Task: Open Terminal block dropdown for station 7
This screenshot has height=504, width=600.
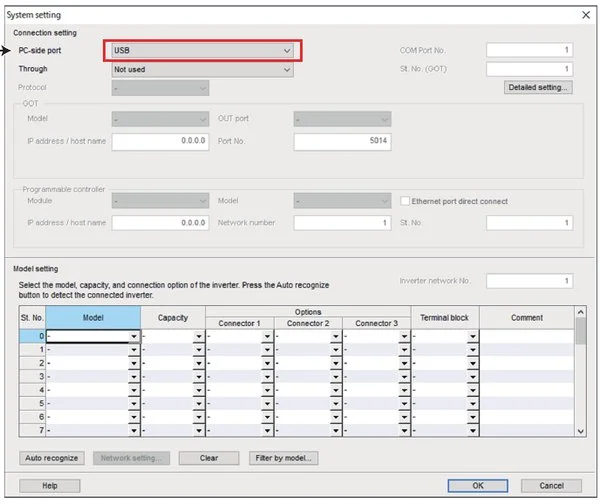Action: [x=473, y=430]
